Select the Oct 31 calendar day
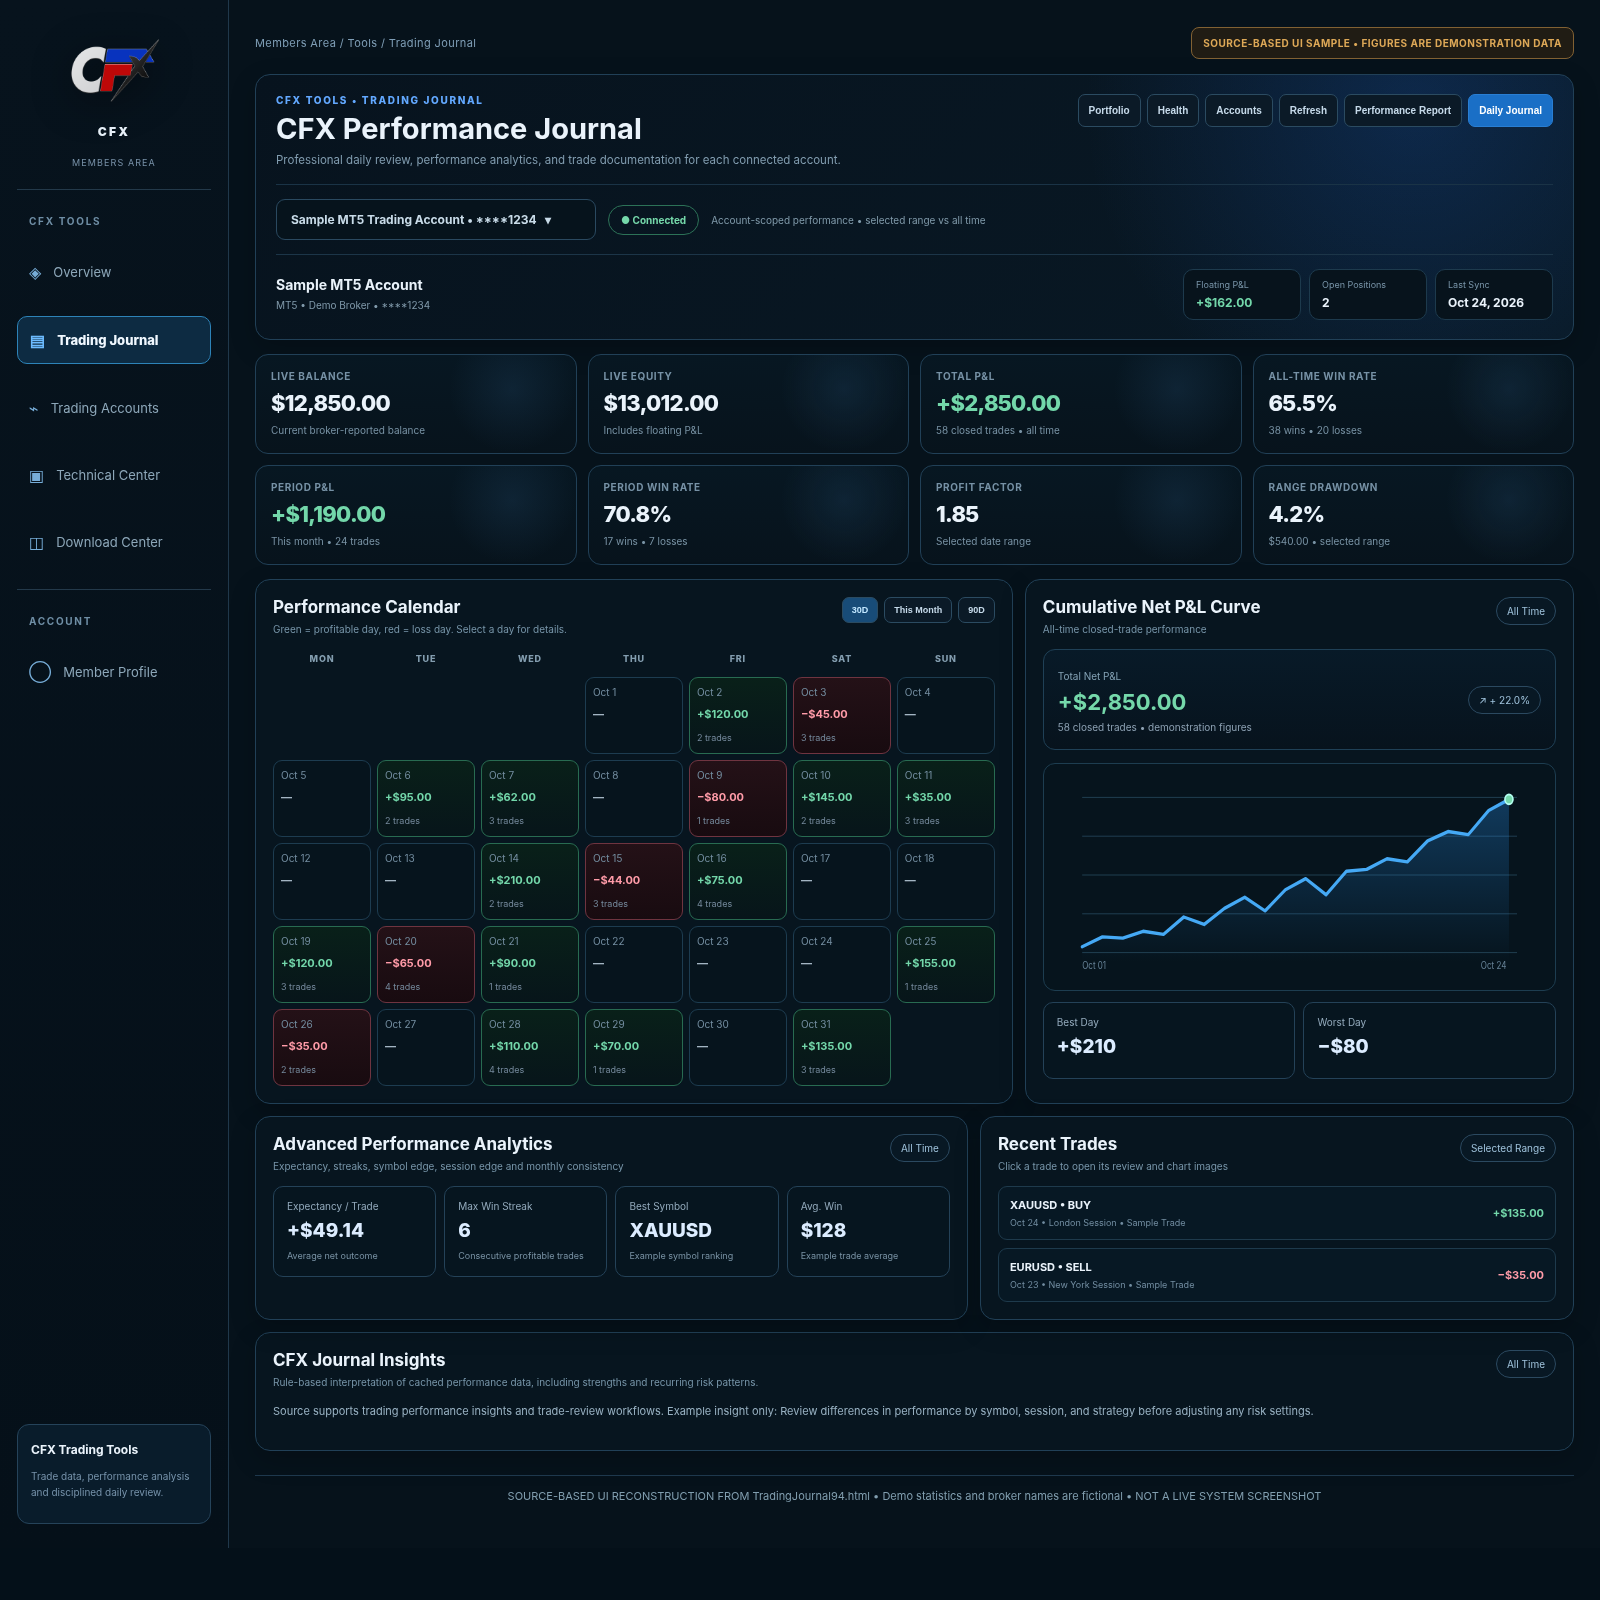1600x1600 pixels. tap(842, 1048)
